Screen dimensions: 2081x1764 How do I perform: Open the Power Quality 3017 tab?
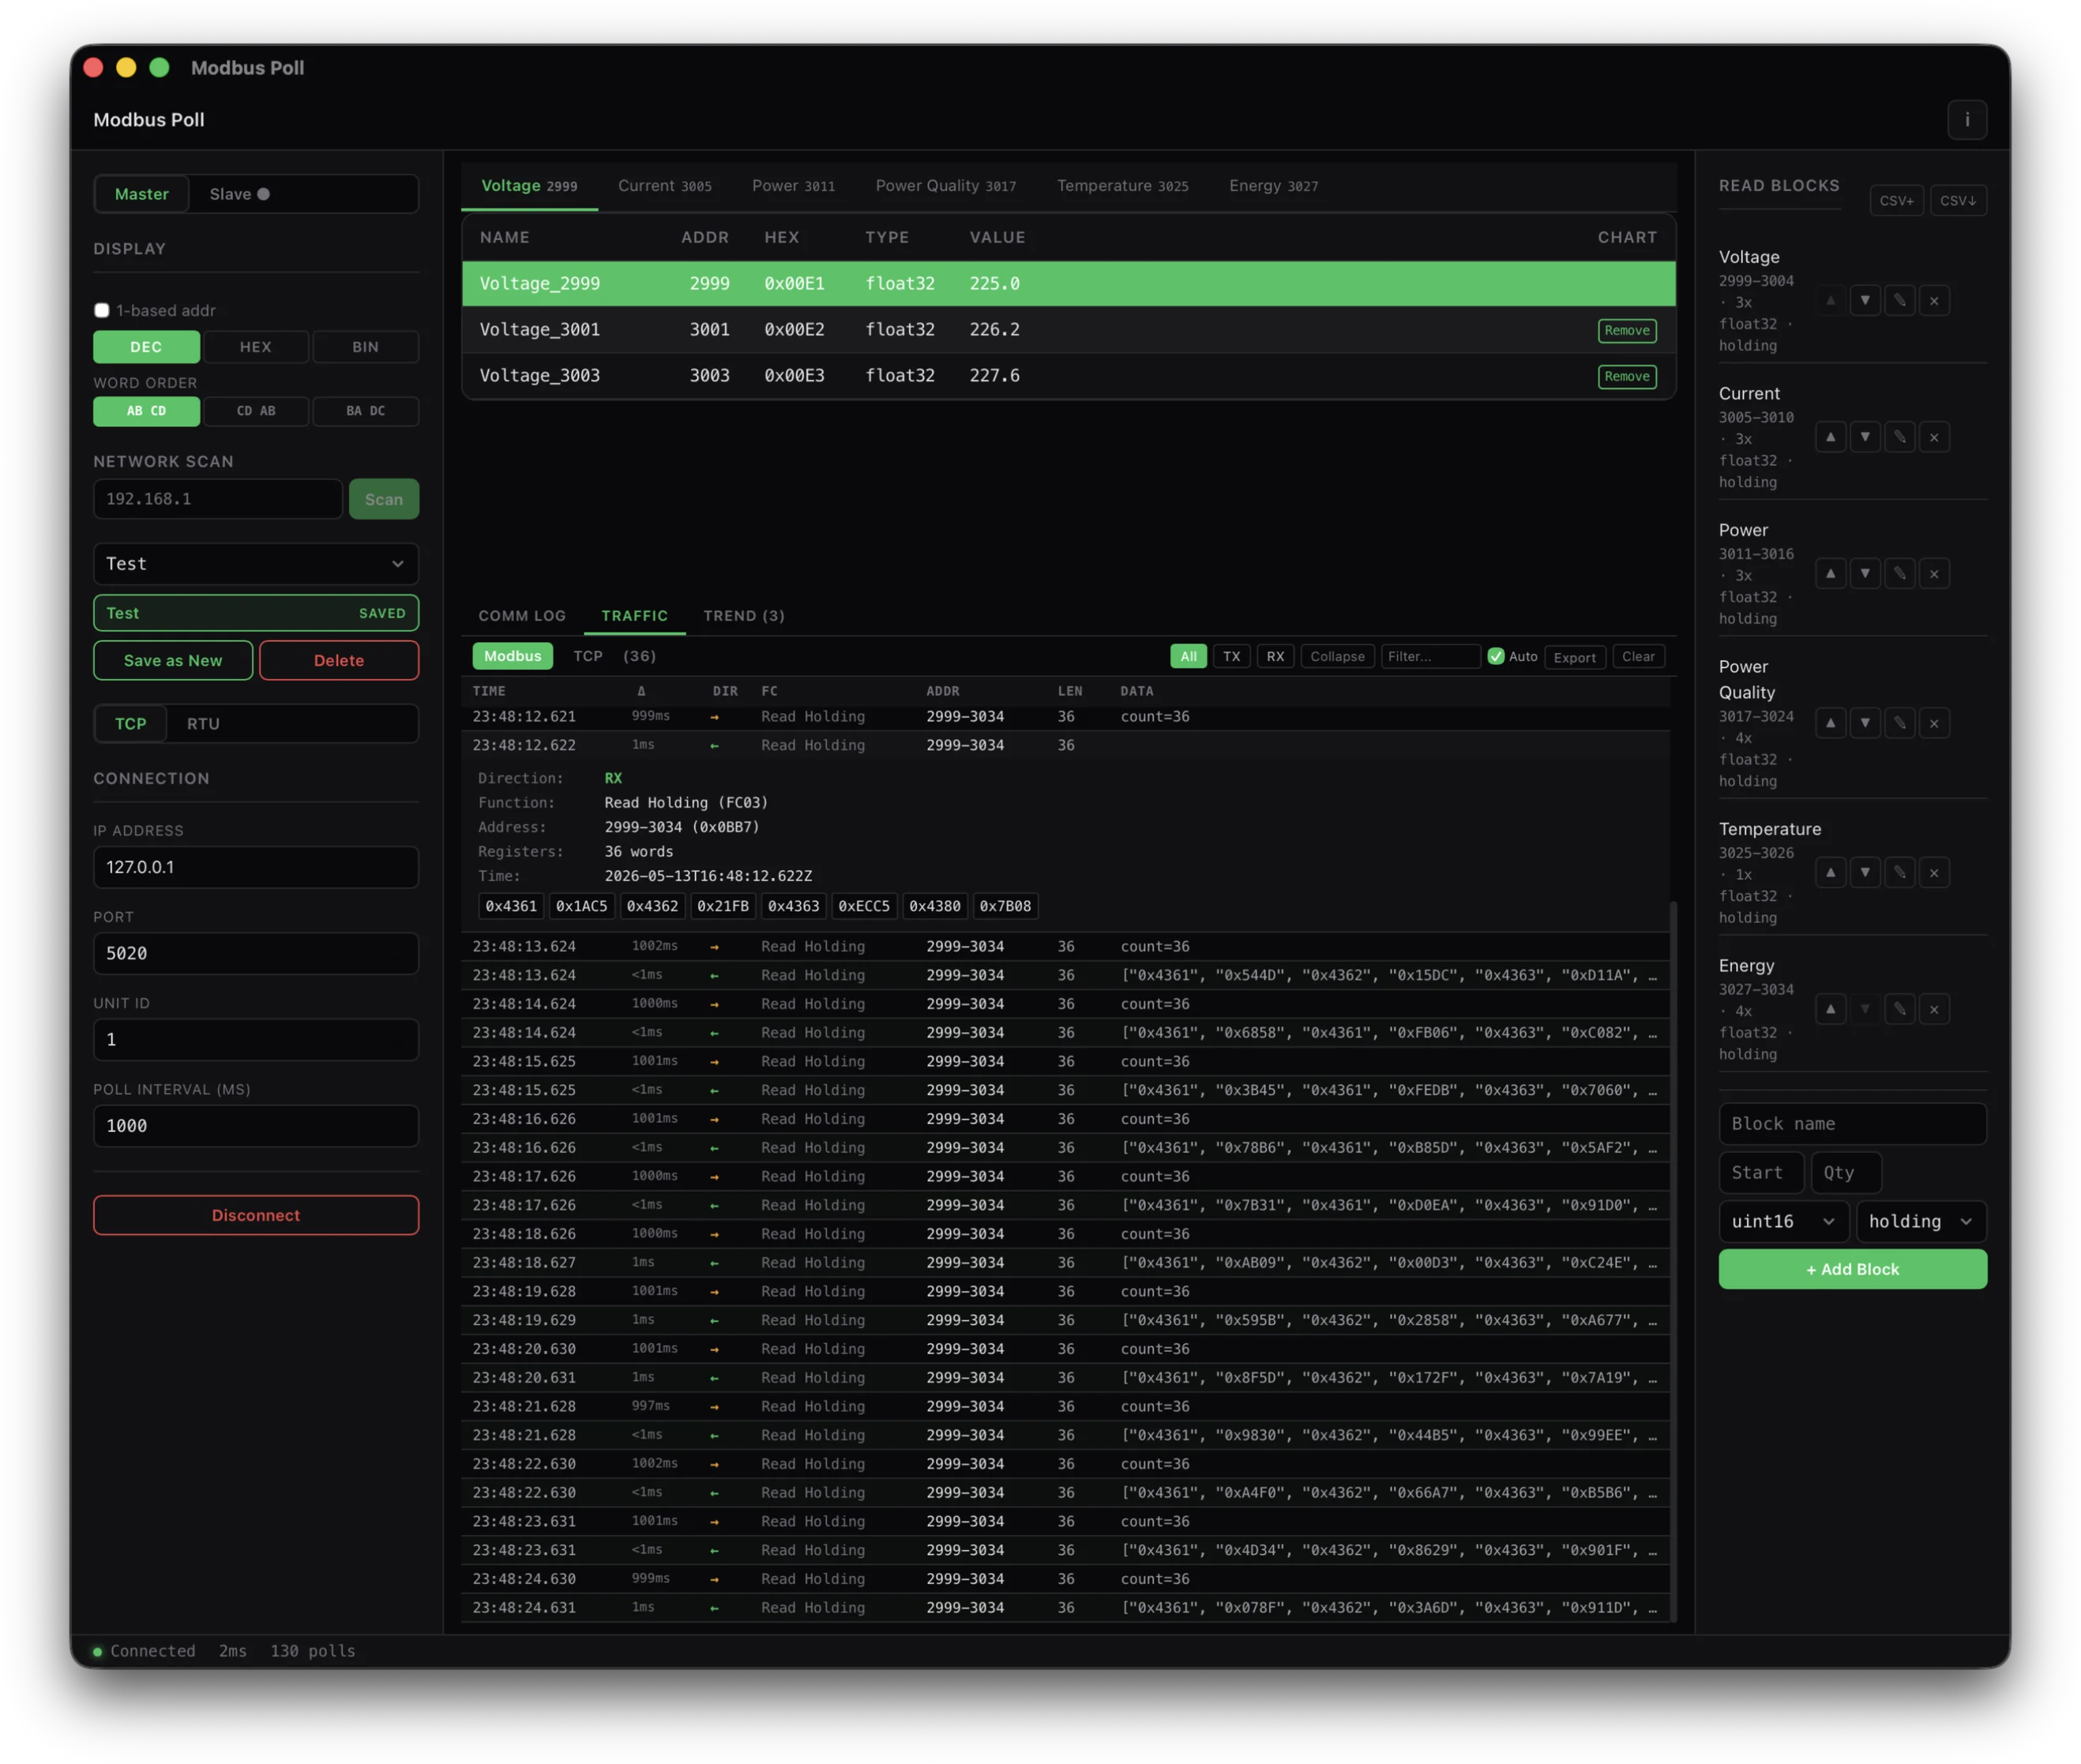coord(945,186)
